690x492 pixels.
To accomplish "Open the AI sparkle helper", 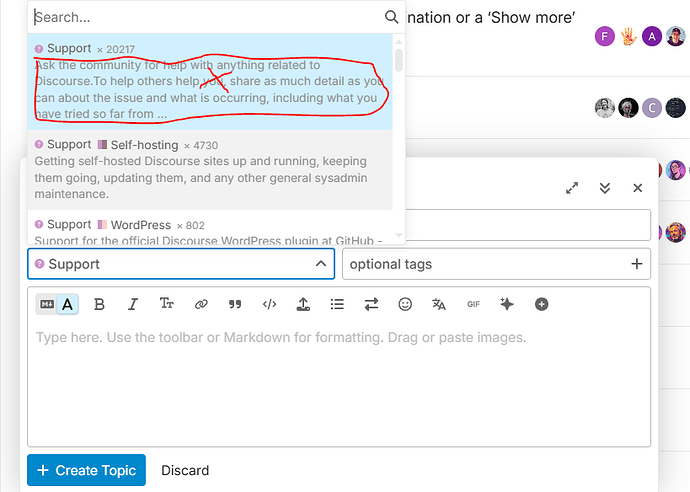I will coord(507,304).
